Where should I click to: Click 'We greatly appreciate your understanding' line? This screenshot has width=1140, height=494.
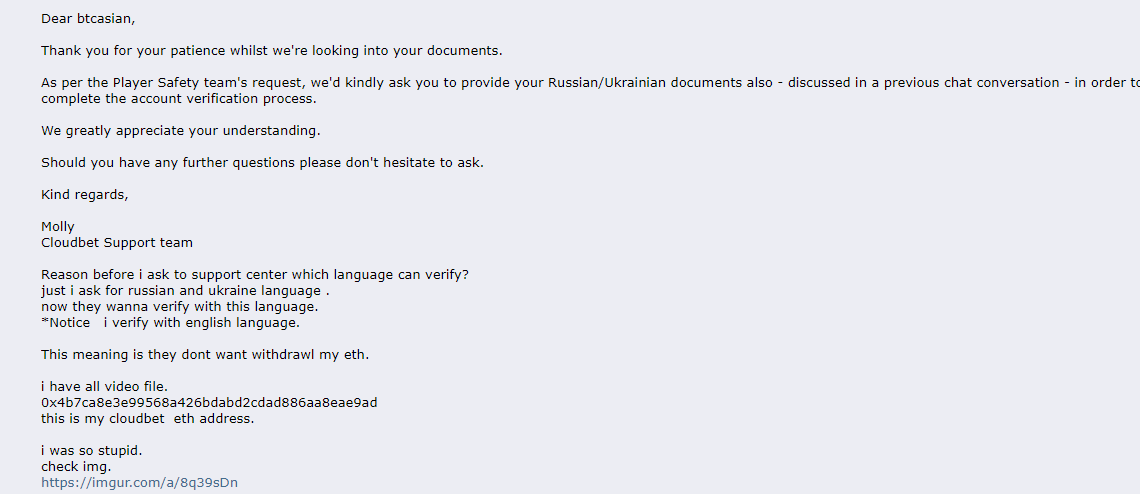pyautogui.click(x=180, y=132)
